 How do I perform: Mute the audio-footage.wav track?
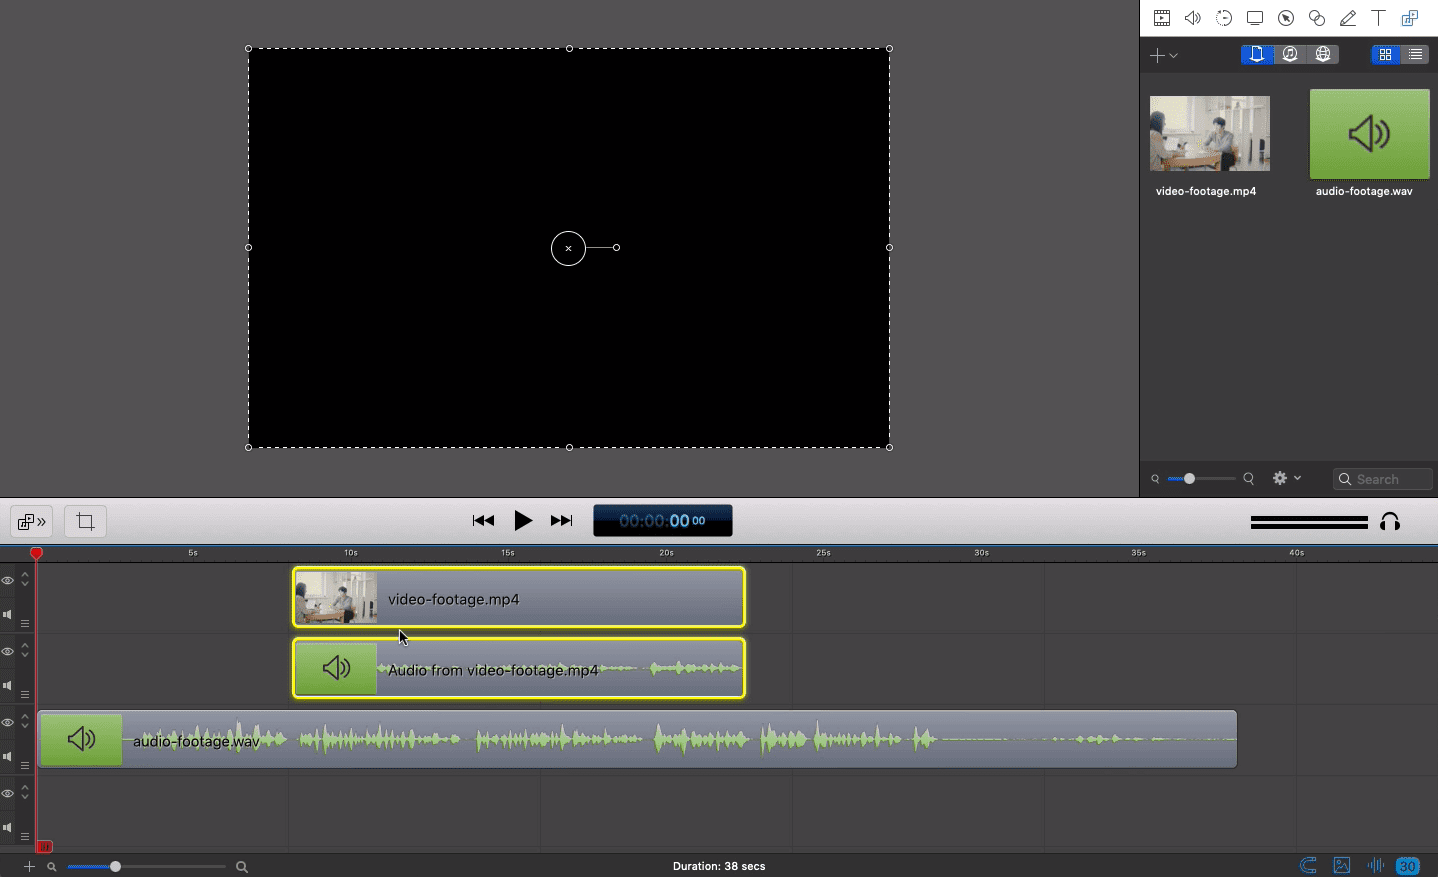pos(8,755)
